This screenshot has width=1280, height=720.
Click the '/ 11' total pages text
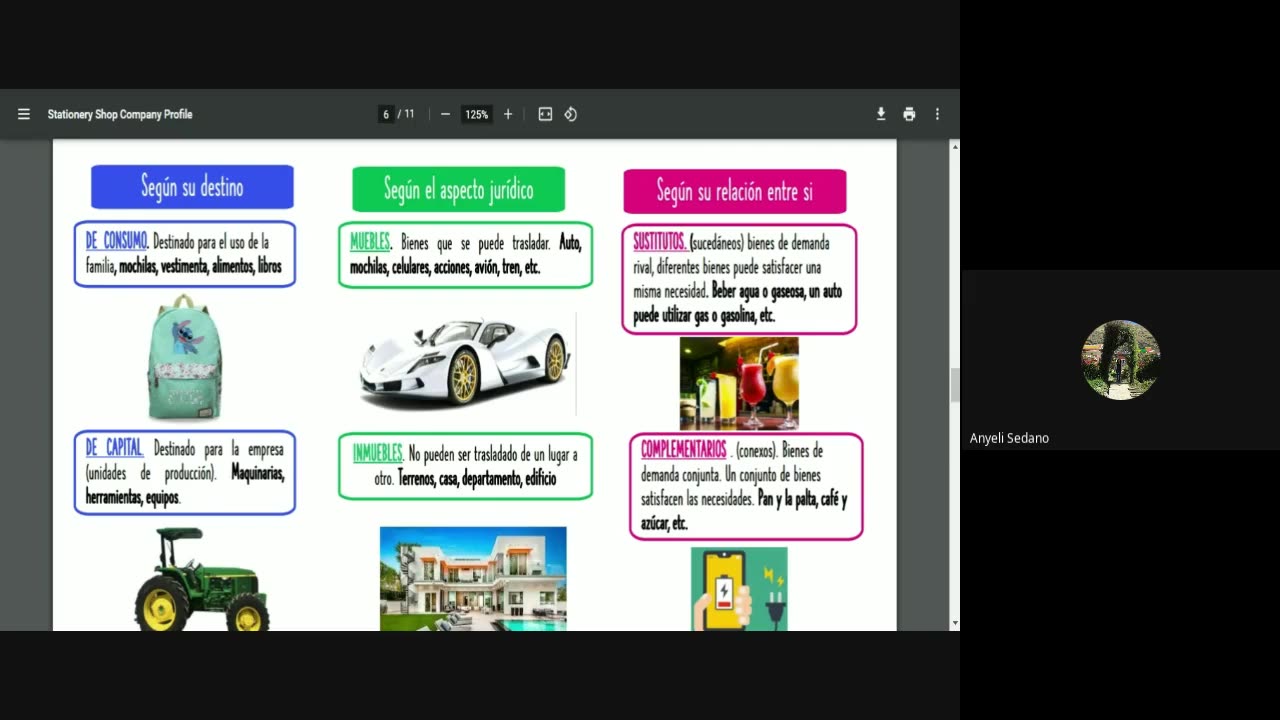point(406,114)
